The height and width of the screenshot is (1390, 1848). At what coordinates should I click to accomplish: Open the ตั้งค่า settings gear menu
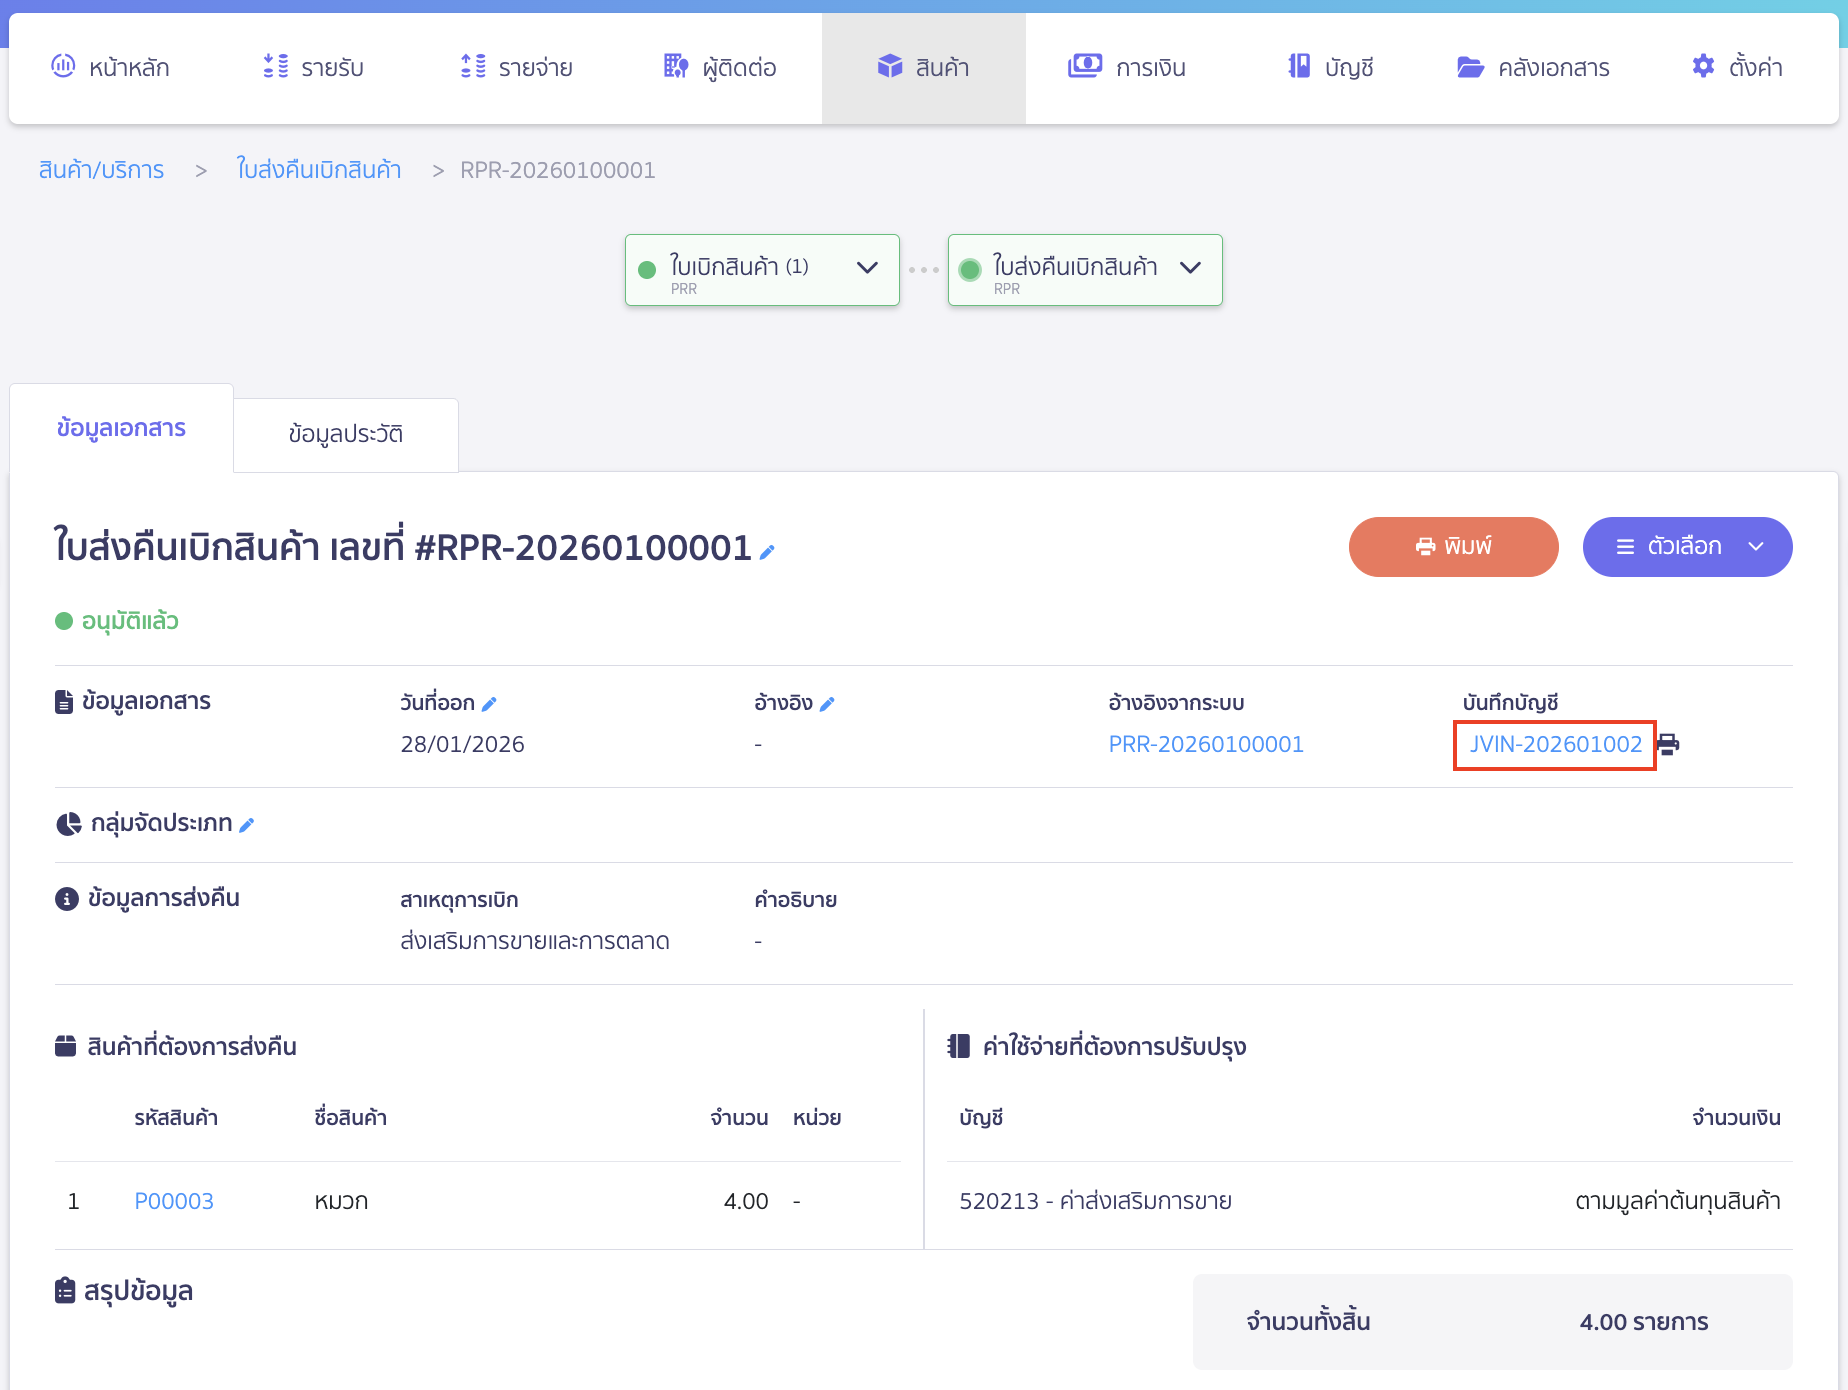pyautogui.click(x=1737, y=68)
